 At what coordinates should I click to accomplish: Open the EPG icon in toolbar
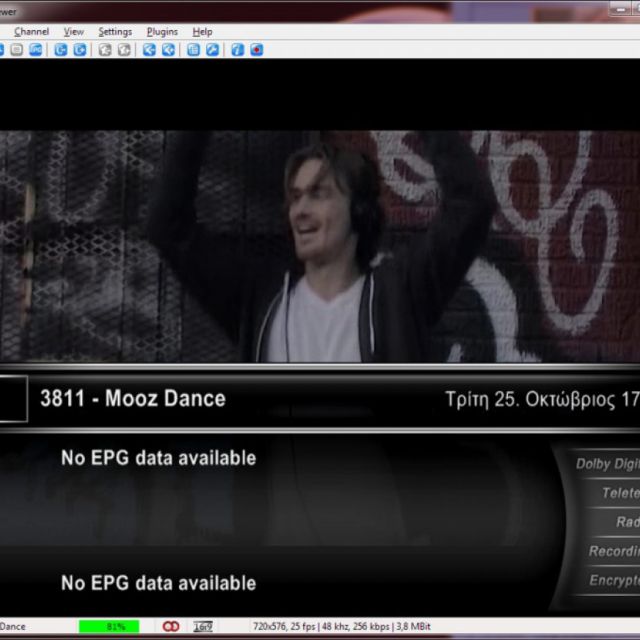coord(36,49)
